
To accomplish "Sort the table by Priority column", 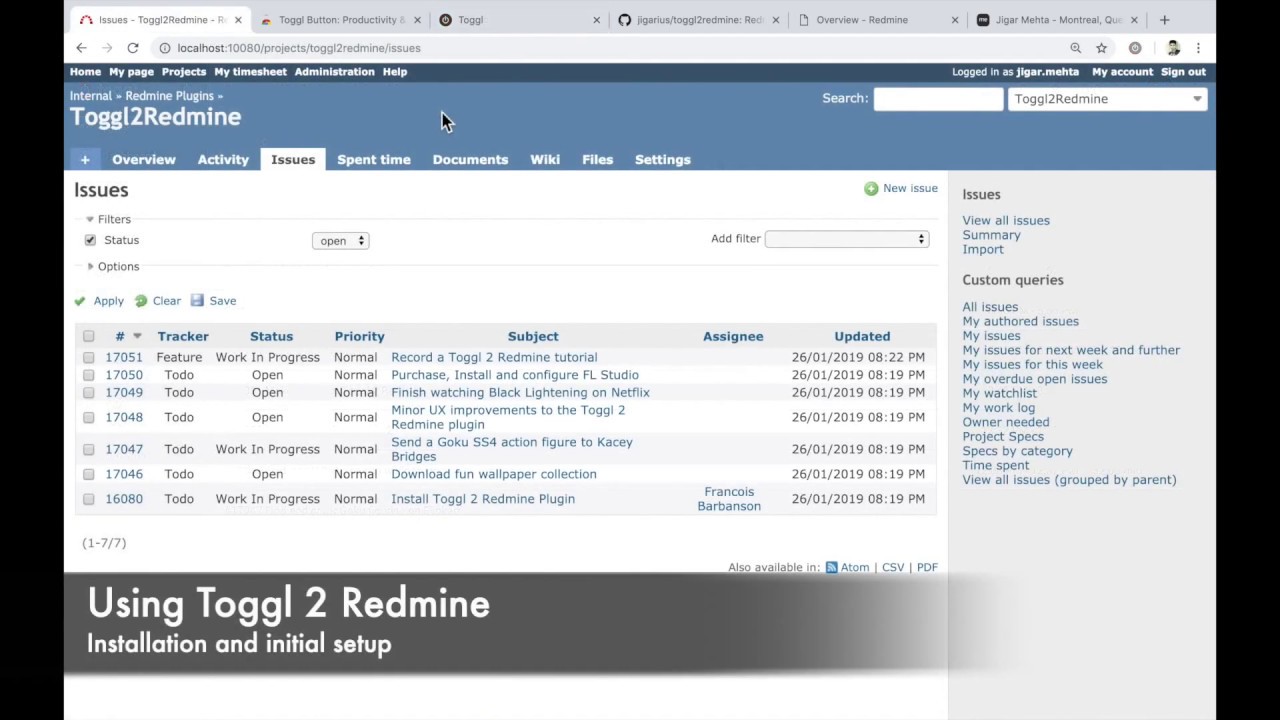I will (x=359, y=336).
